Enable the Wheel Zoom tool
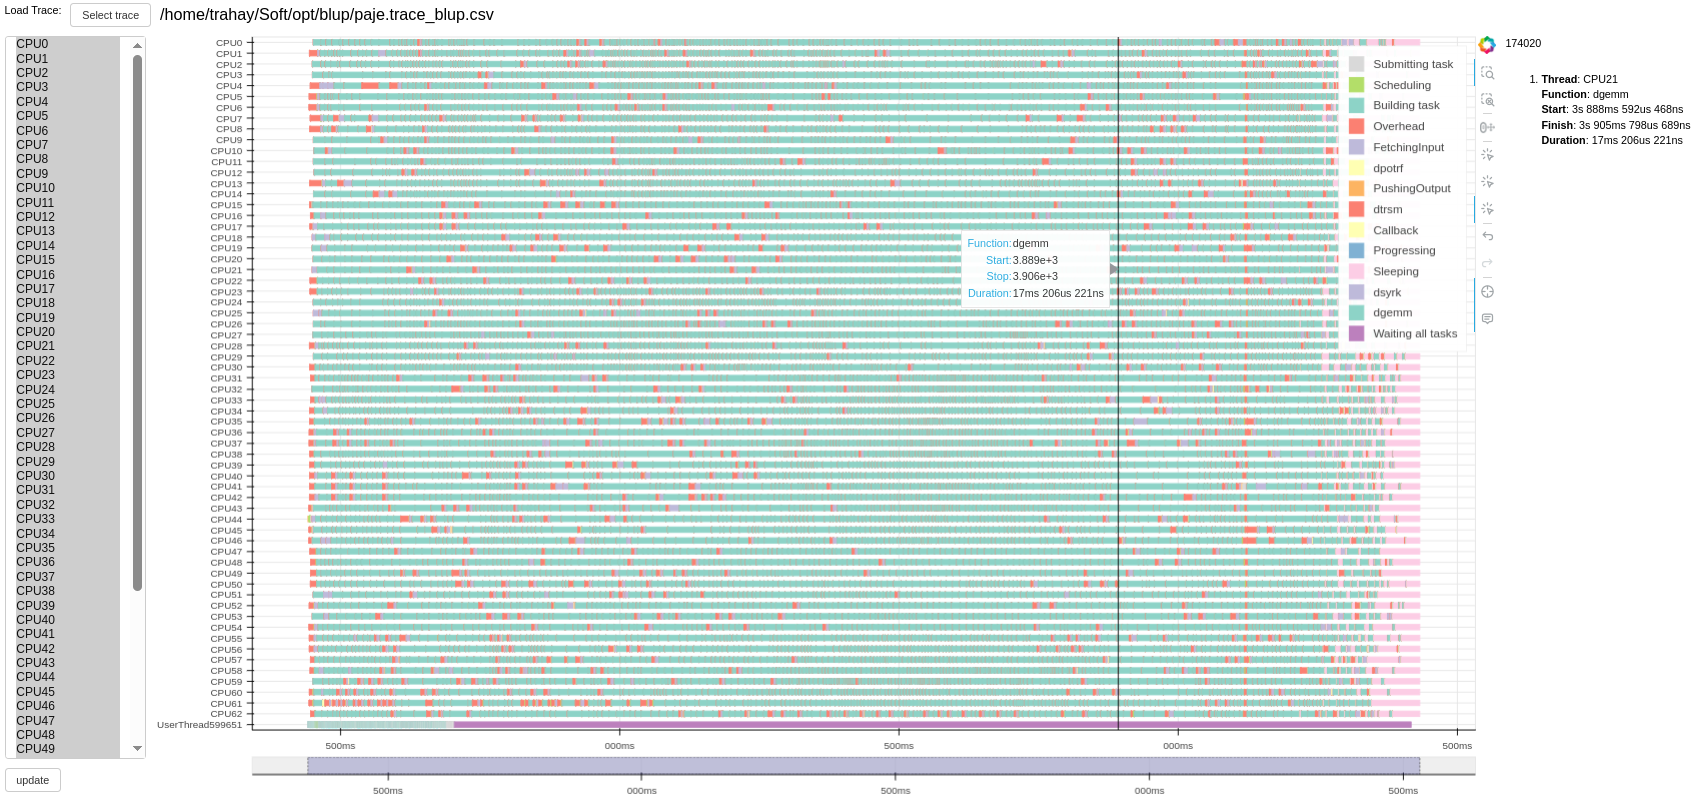1706x803 pixels. coord(1487,127)
